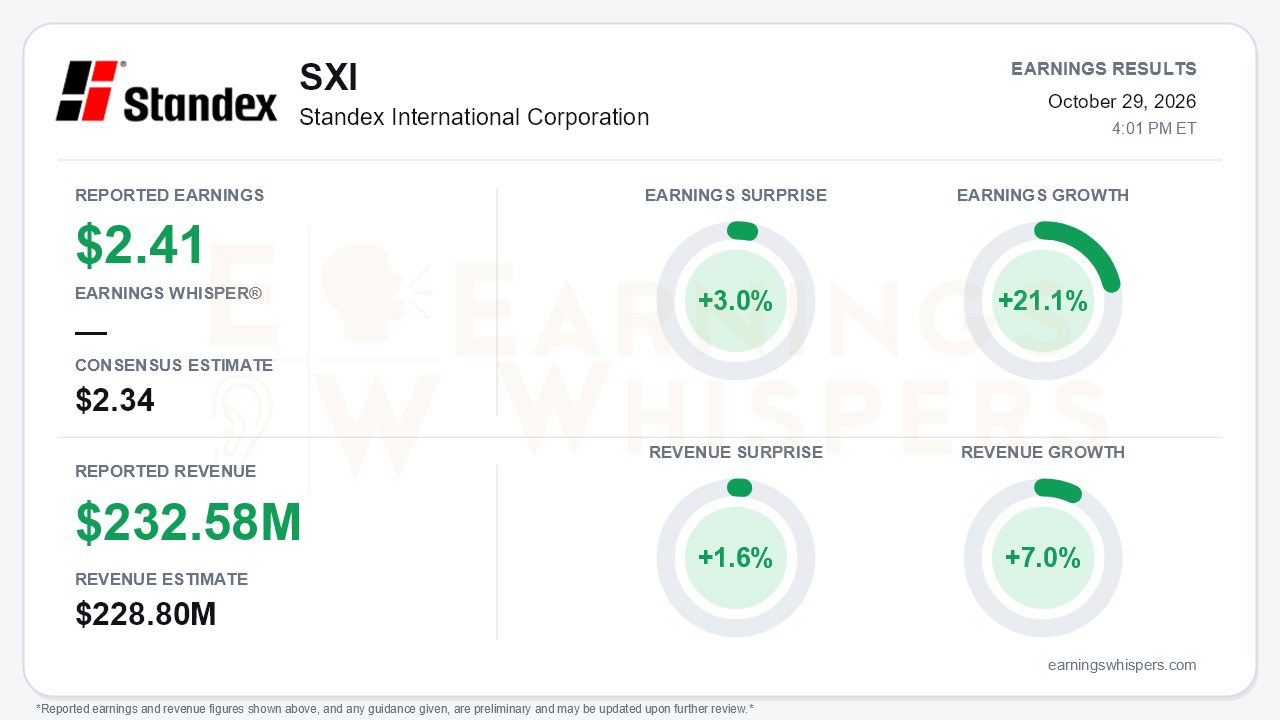
Task: Click the REVENUE SURPRISE heading
Action: (x=736, y=452)
